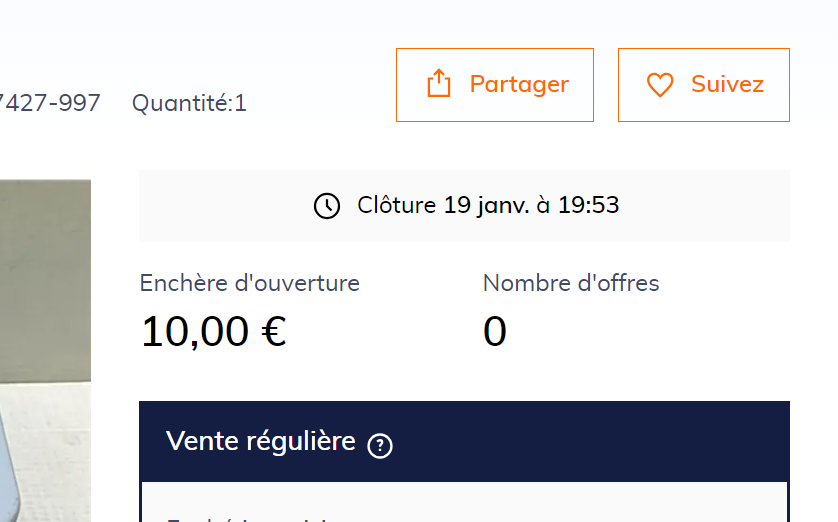Image resolution: width=838 pixels, height=522 pixels.
Task: Click the Quantité:1 text
Action: pyautogui.click(x=189, y=103)
